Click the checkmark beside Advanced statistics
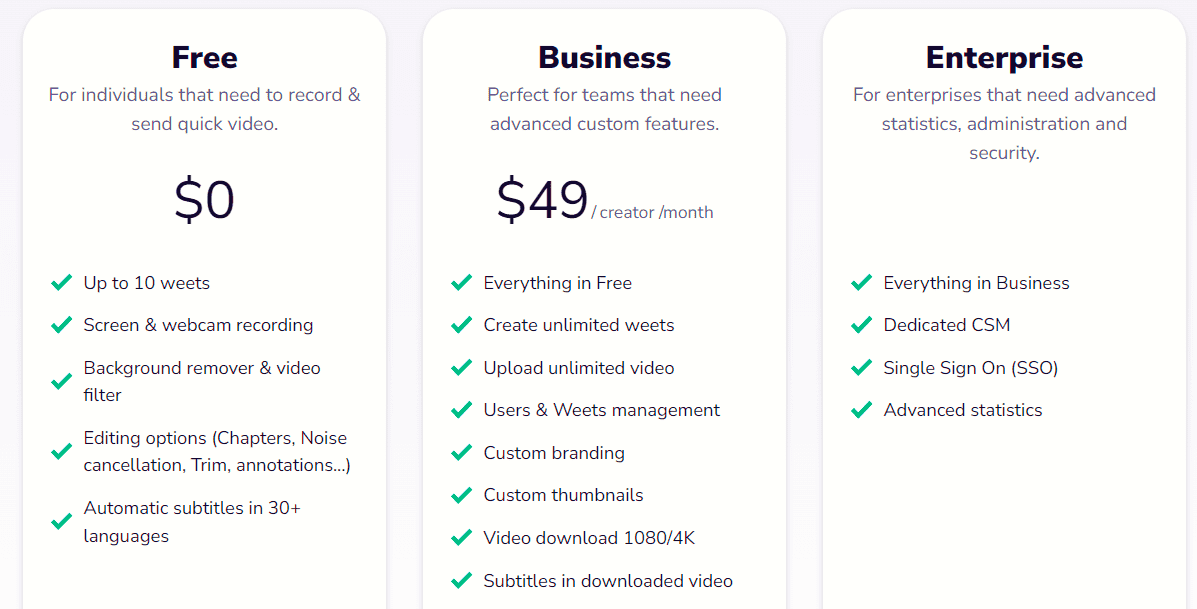 pos(862,410)
